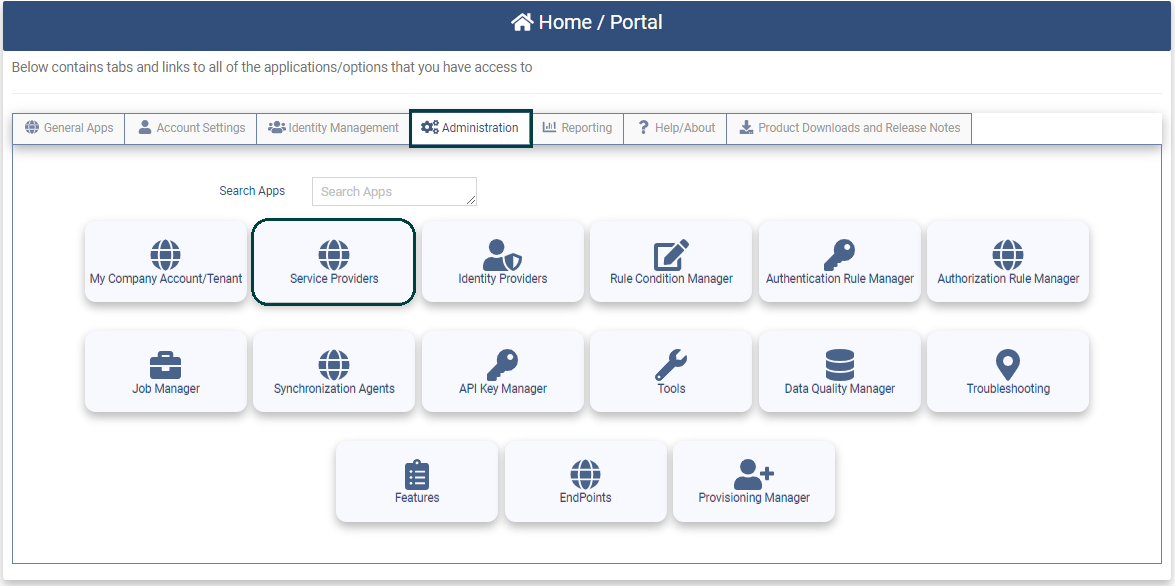Open the Provisioning Manager
Image resolution: width=1175 pixels, height=586 pixels.
click(754, 481)
